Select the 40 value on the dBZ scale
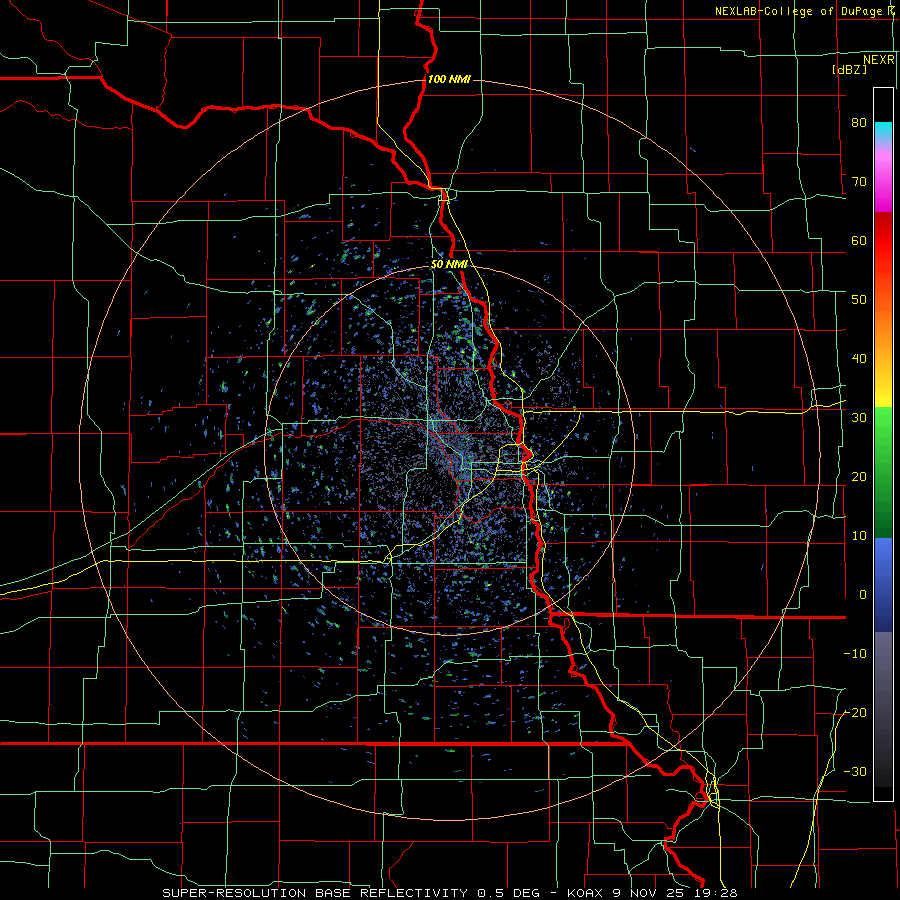This screenshot has height=900, width=900. coord(859,358)
